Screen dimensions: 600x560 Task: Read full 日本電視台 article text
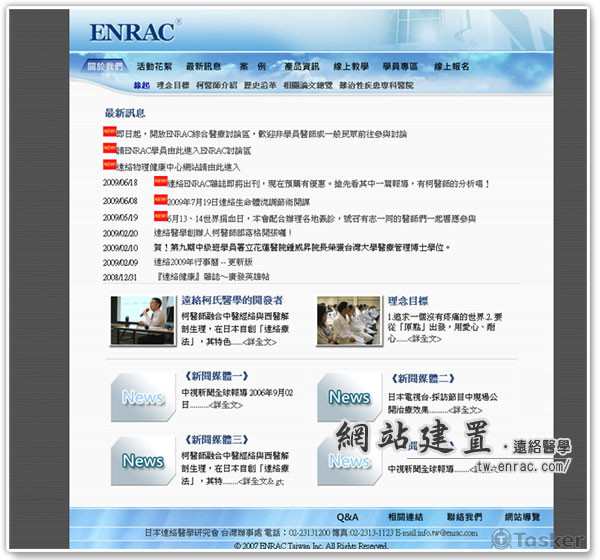(465, 410)
